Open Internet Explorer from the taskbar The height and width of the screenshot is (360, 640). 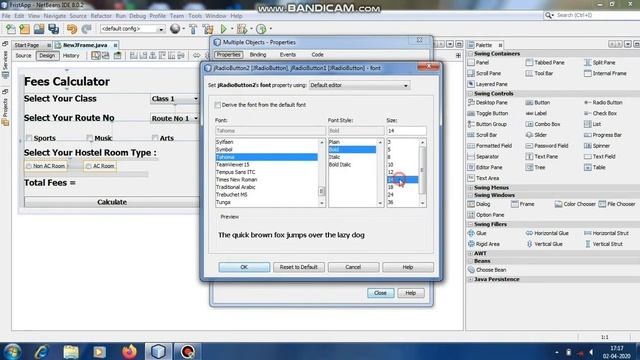click(x=41, y=351)
